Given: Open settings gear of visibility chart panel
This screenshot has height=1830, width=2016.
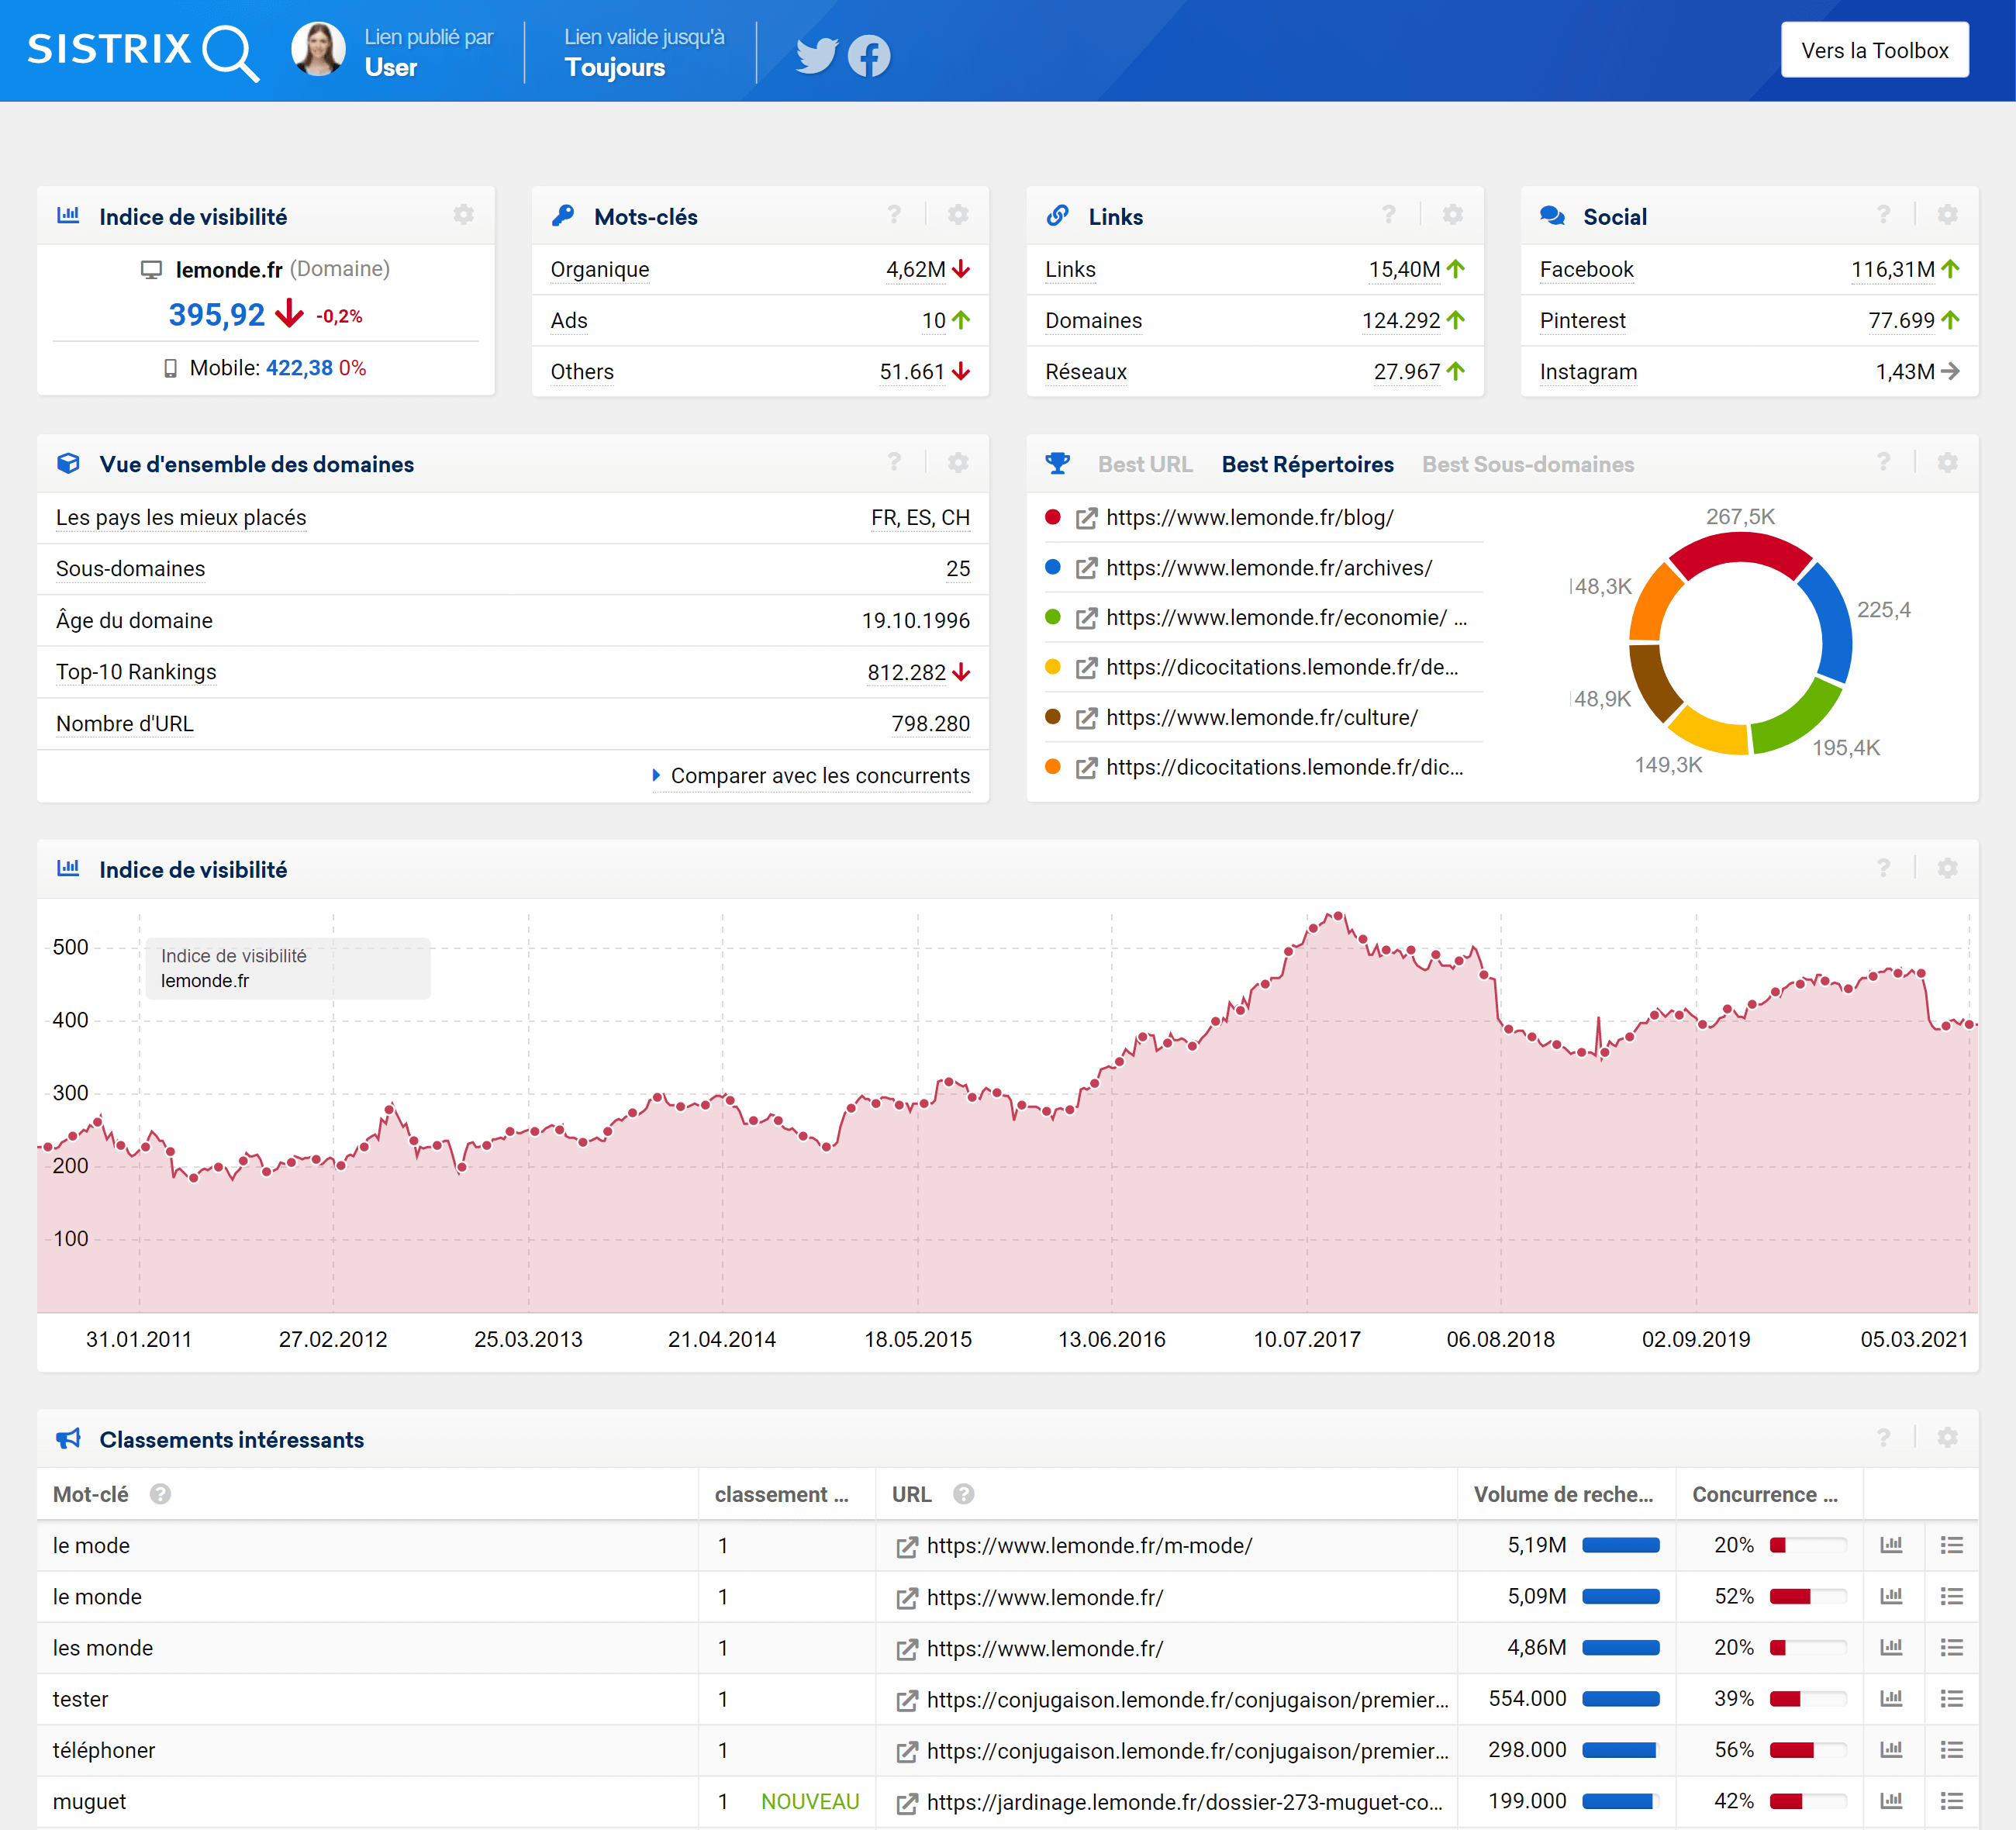Looking at the screenshot, I should [1947, 868].
